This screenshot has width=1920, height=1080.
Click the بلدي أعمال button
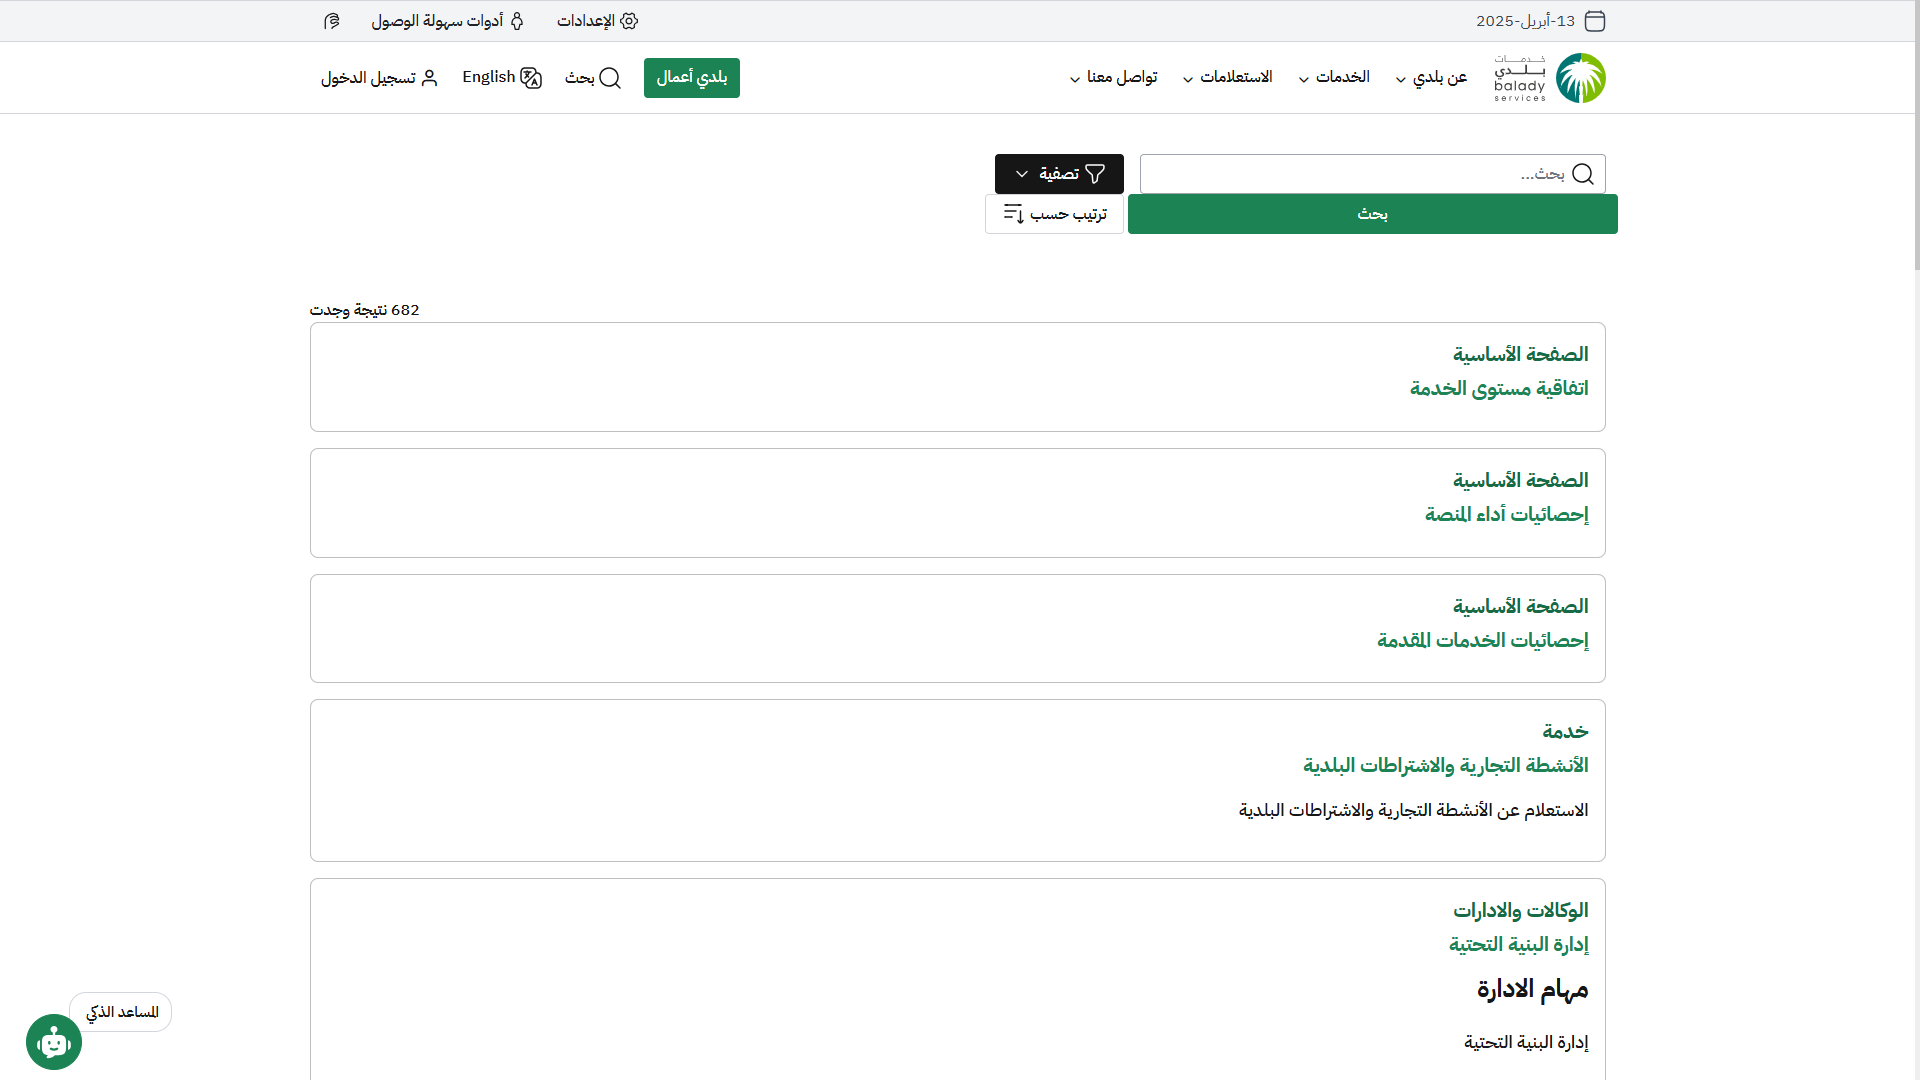692,78
